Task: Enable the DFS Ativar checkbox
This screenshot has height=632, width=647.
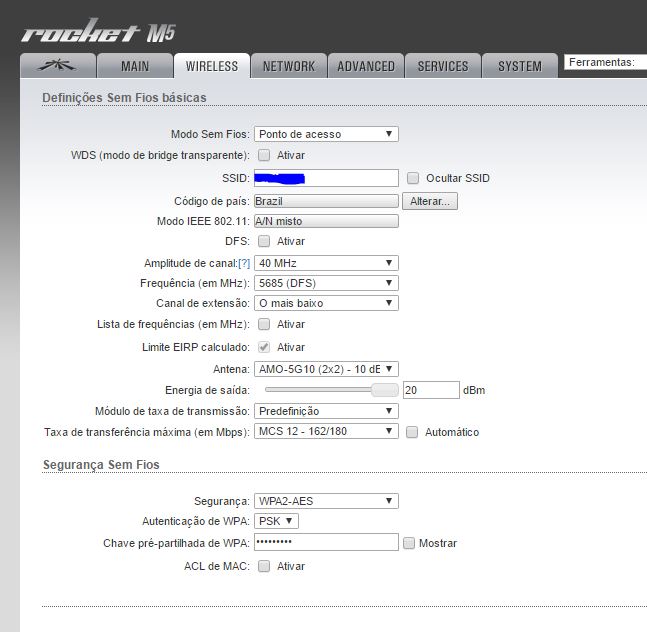Action: pos(264,241)
